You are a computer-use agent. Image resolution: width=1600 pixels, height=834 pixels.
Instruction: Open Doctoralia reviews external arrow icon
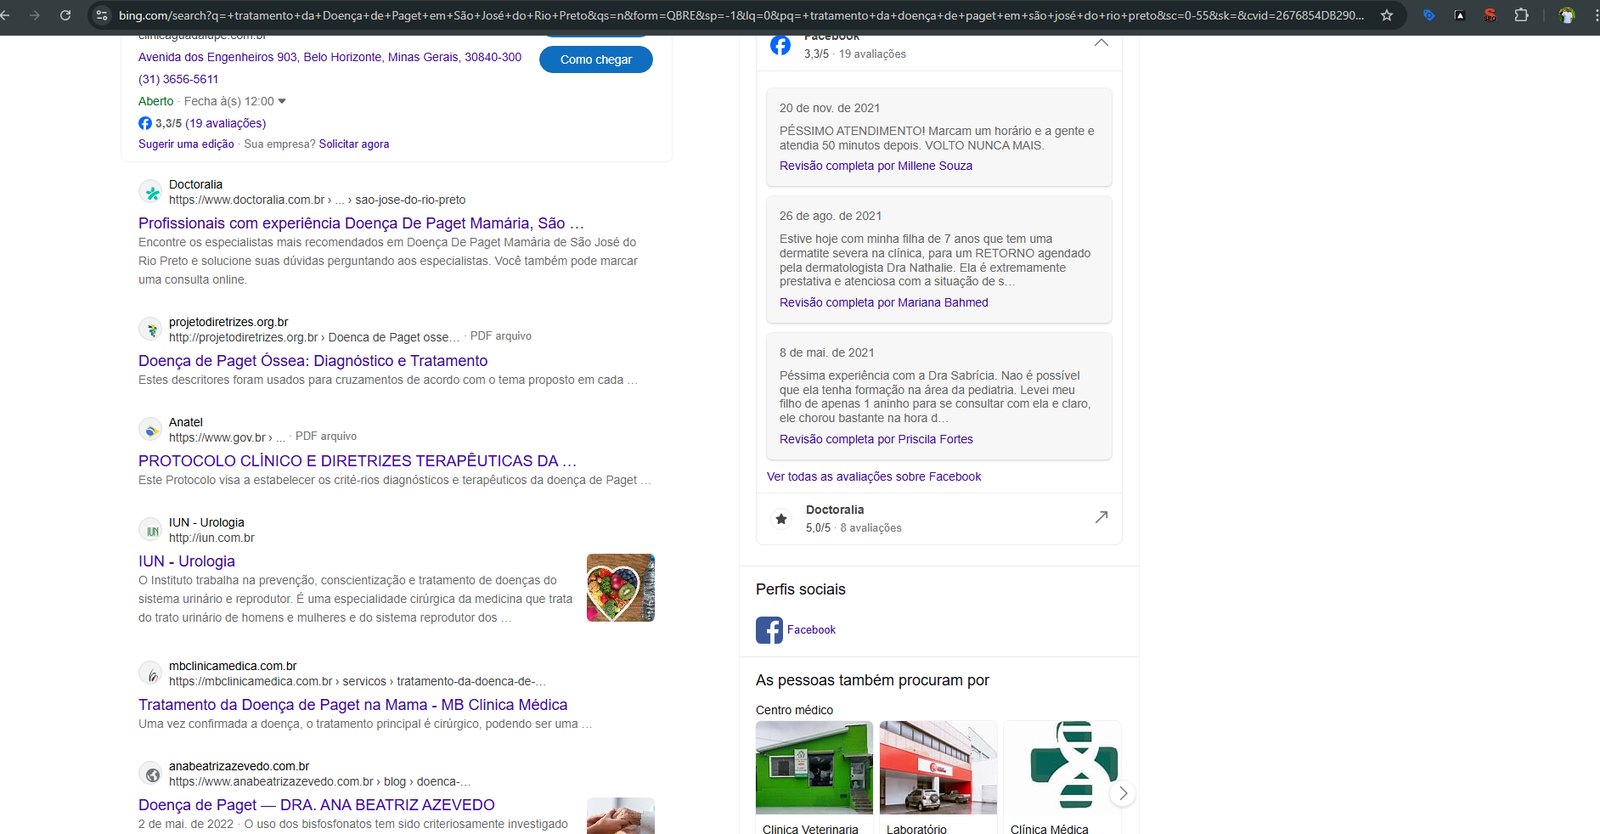(1101, 517)
